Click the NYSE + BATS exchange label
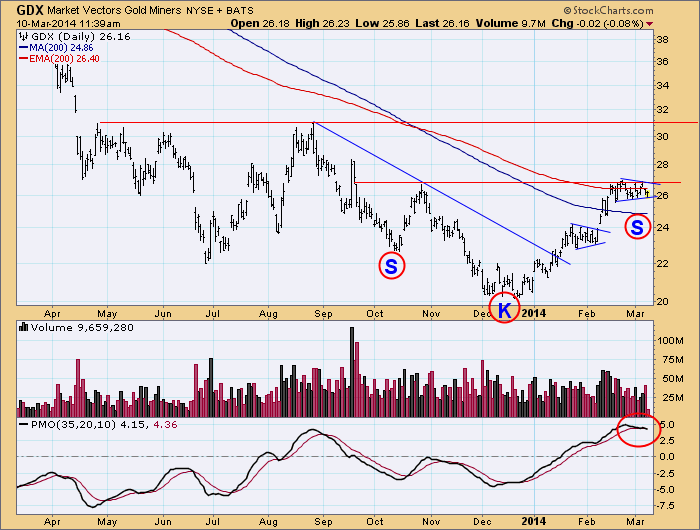700x530 pixels. pyautogui.click(x=219, y=10)
